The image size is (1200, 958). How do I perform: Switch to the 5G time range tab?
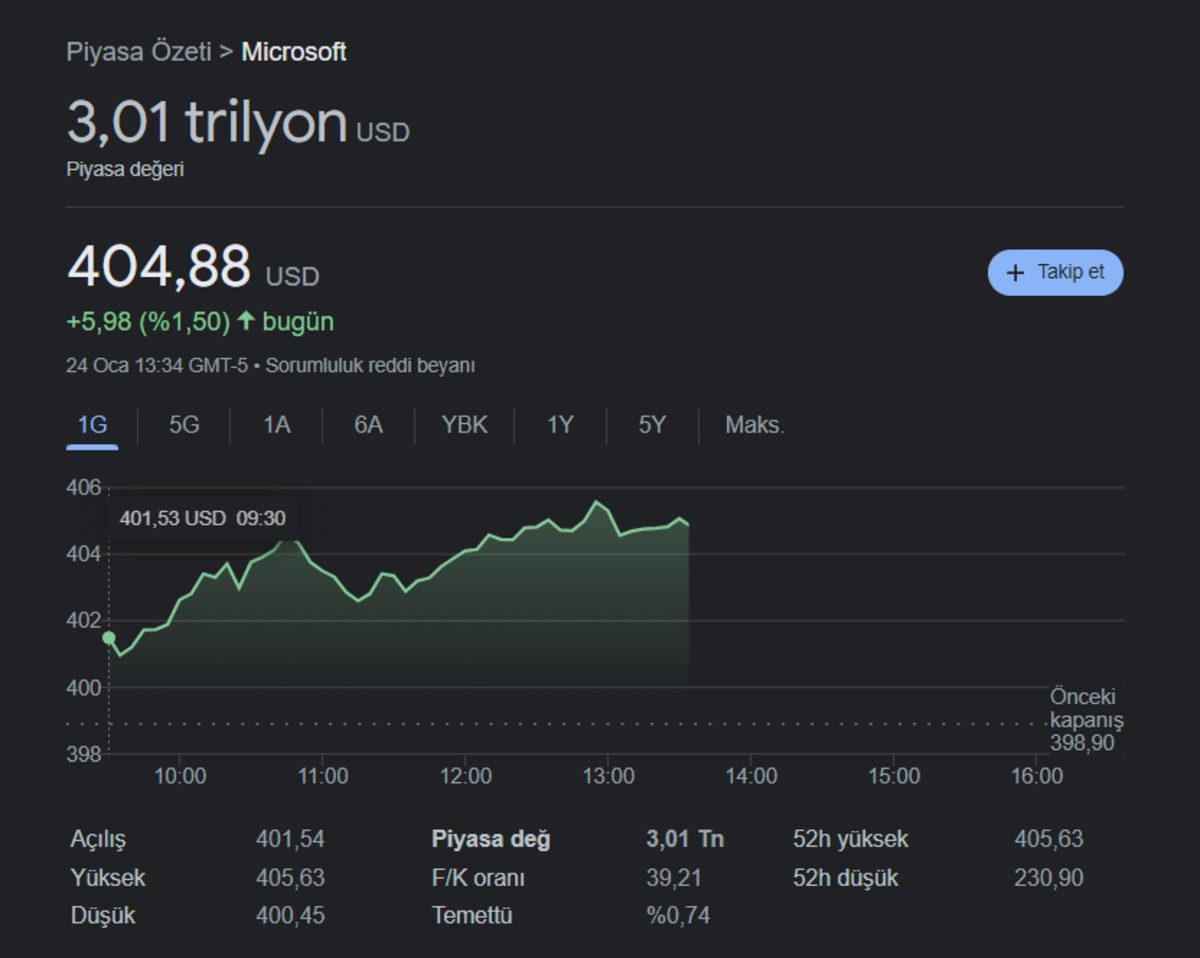click(184, 424)
